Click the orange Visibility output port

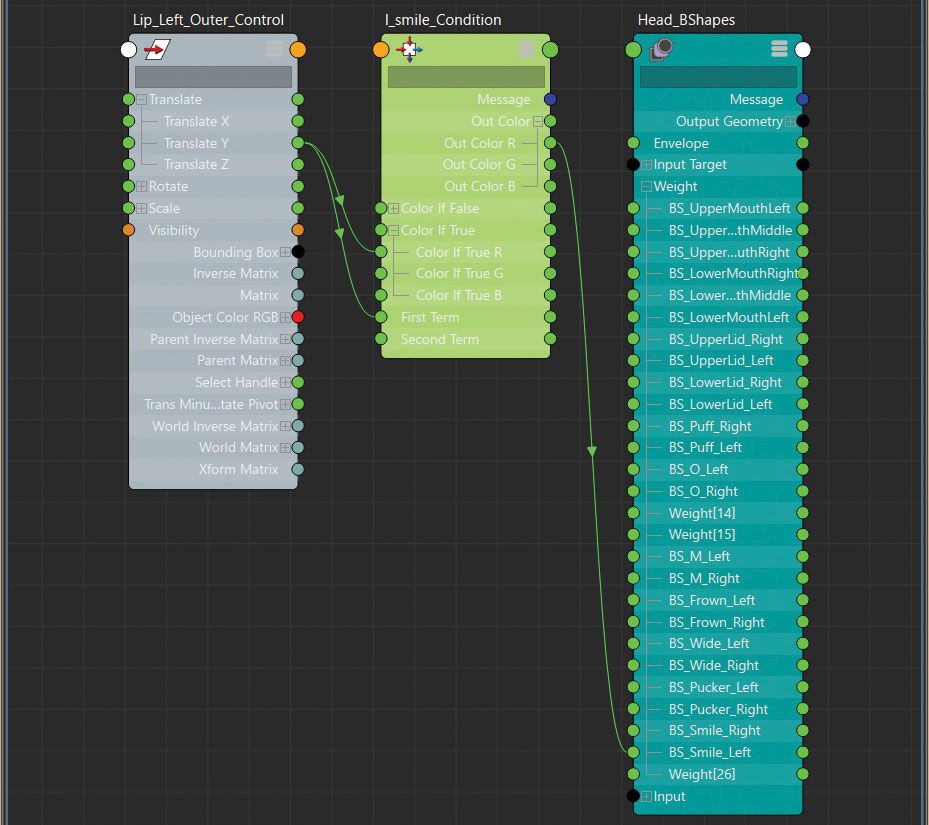[297, 230]
